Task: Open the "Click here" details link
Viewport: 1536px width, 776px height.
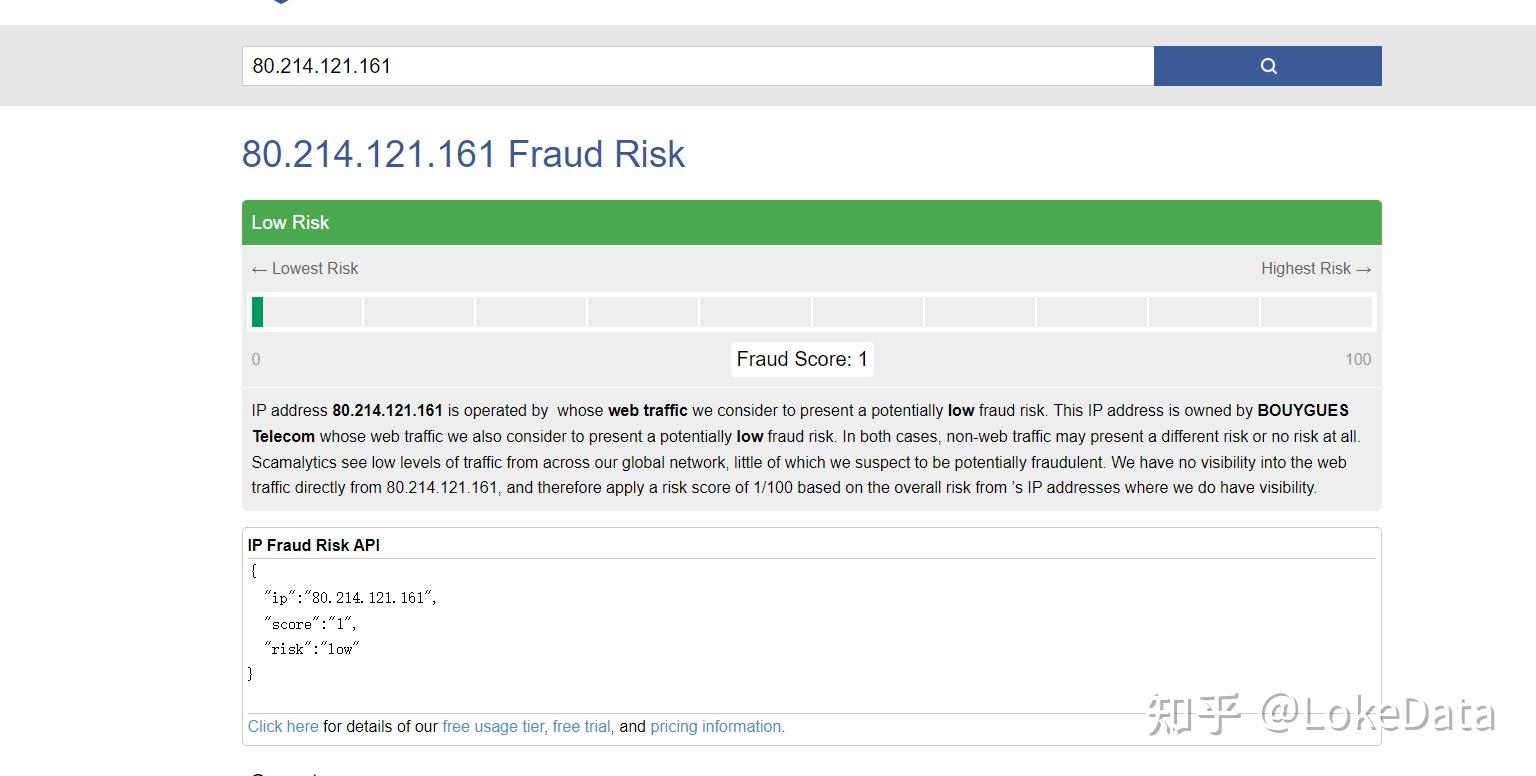Action: [x=283, y=727]
